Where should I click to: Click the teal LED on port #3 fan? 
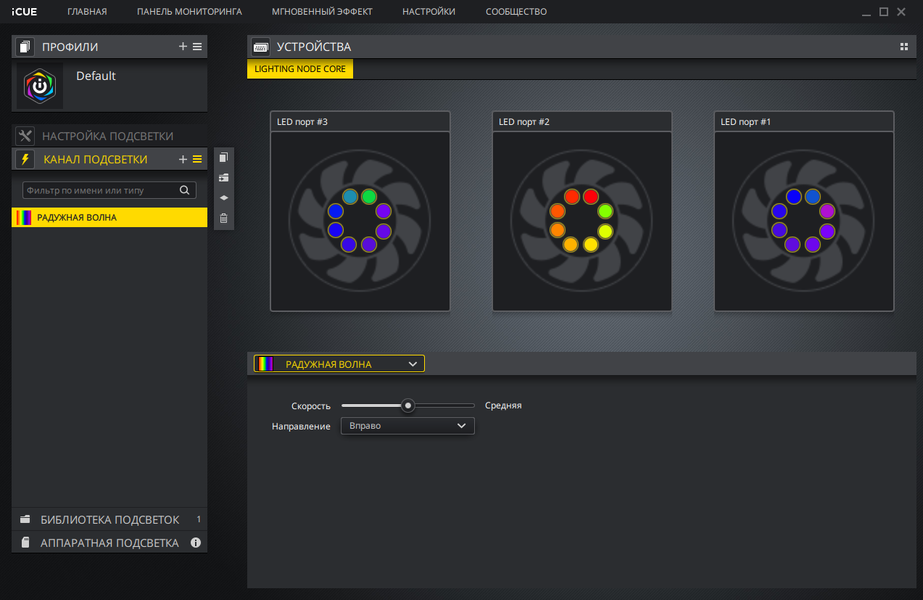click(350, 197)
